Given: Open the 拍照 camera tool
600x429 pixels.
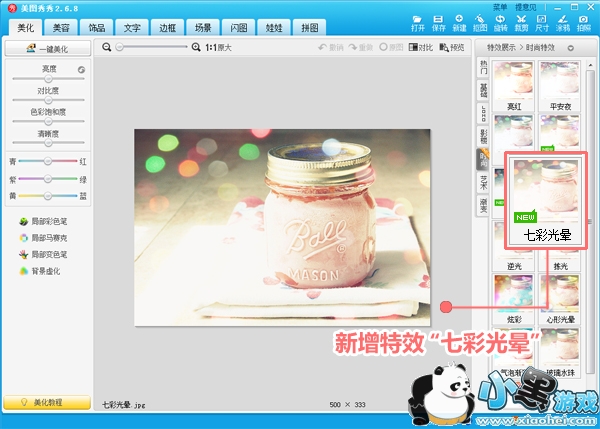Looking at the screenshot, I should point(584,23).
